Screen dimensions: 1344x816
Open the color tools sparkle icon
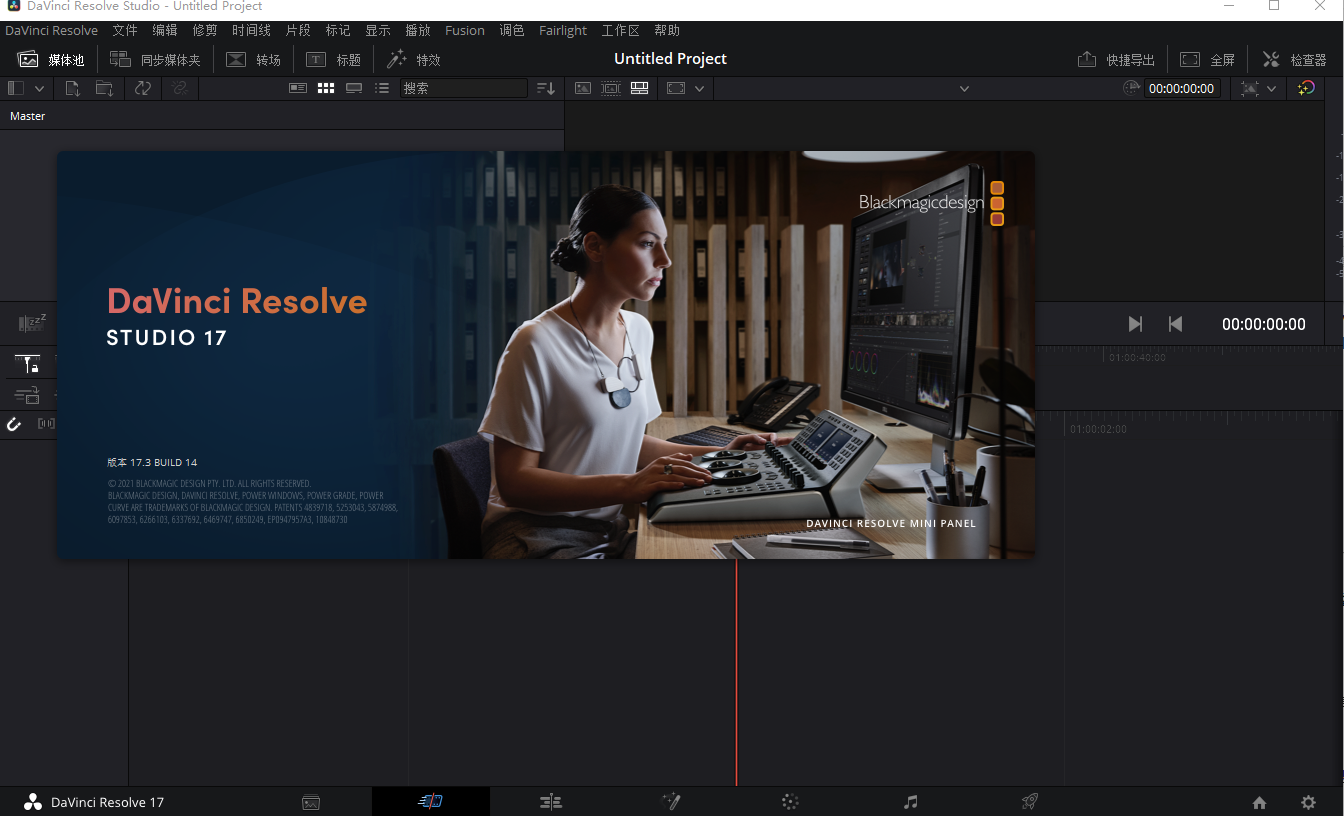tap(1306, 88)
